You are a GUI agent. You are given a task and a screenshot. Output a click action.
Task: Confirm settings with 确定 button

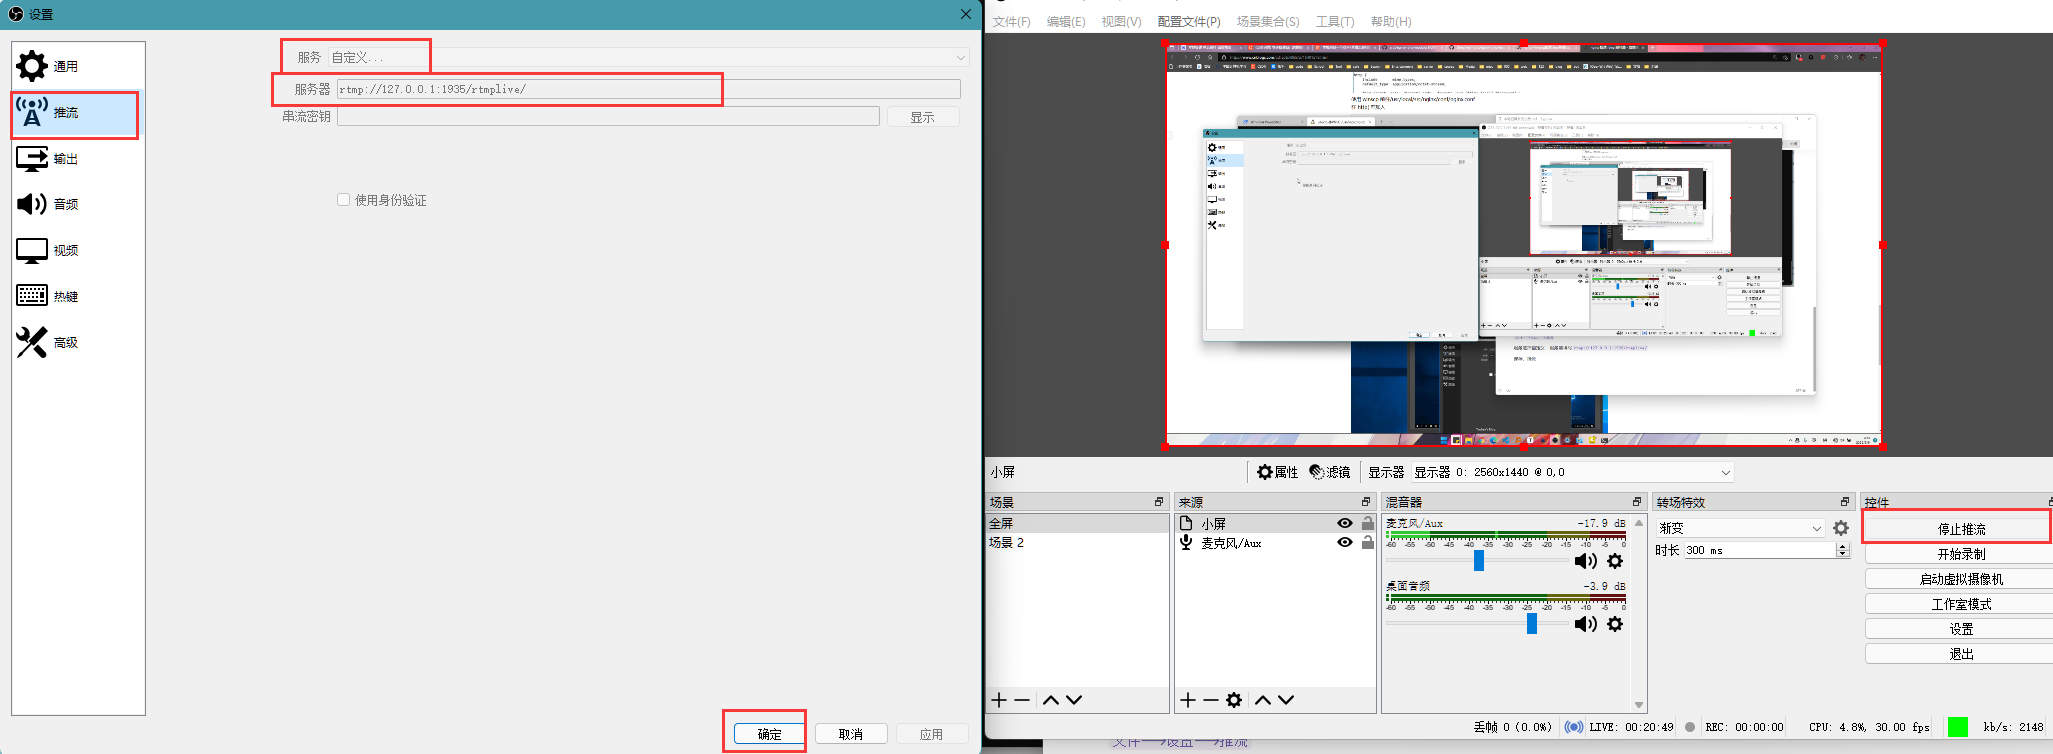tap(770, 734)
